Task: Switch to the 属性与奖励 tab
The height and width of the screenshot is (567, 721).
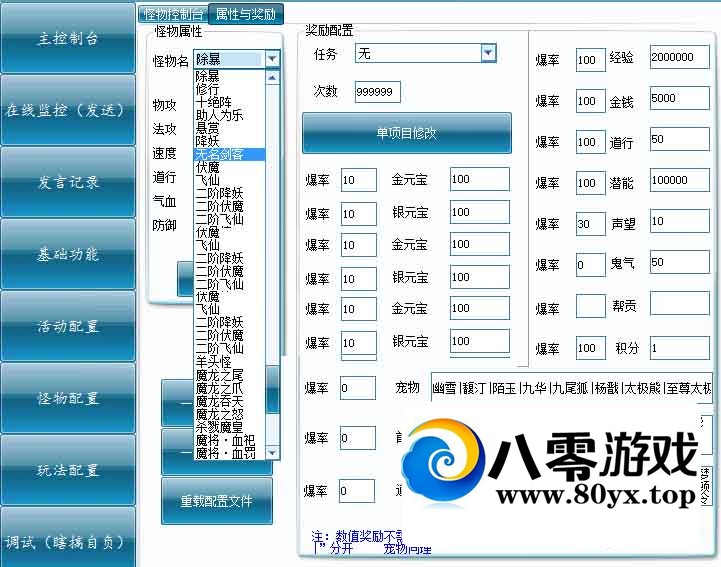Action: [x=246, y=14]
